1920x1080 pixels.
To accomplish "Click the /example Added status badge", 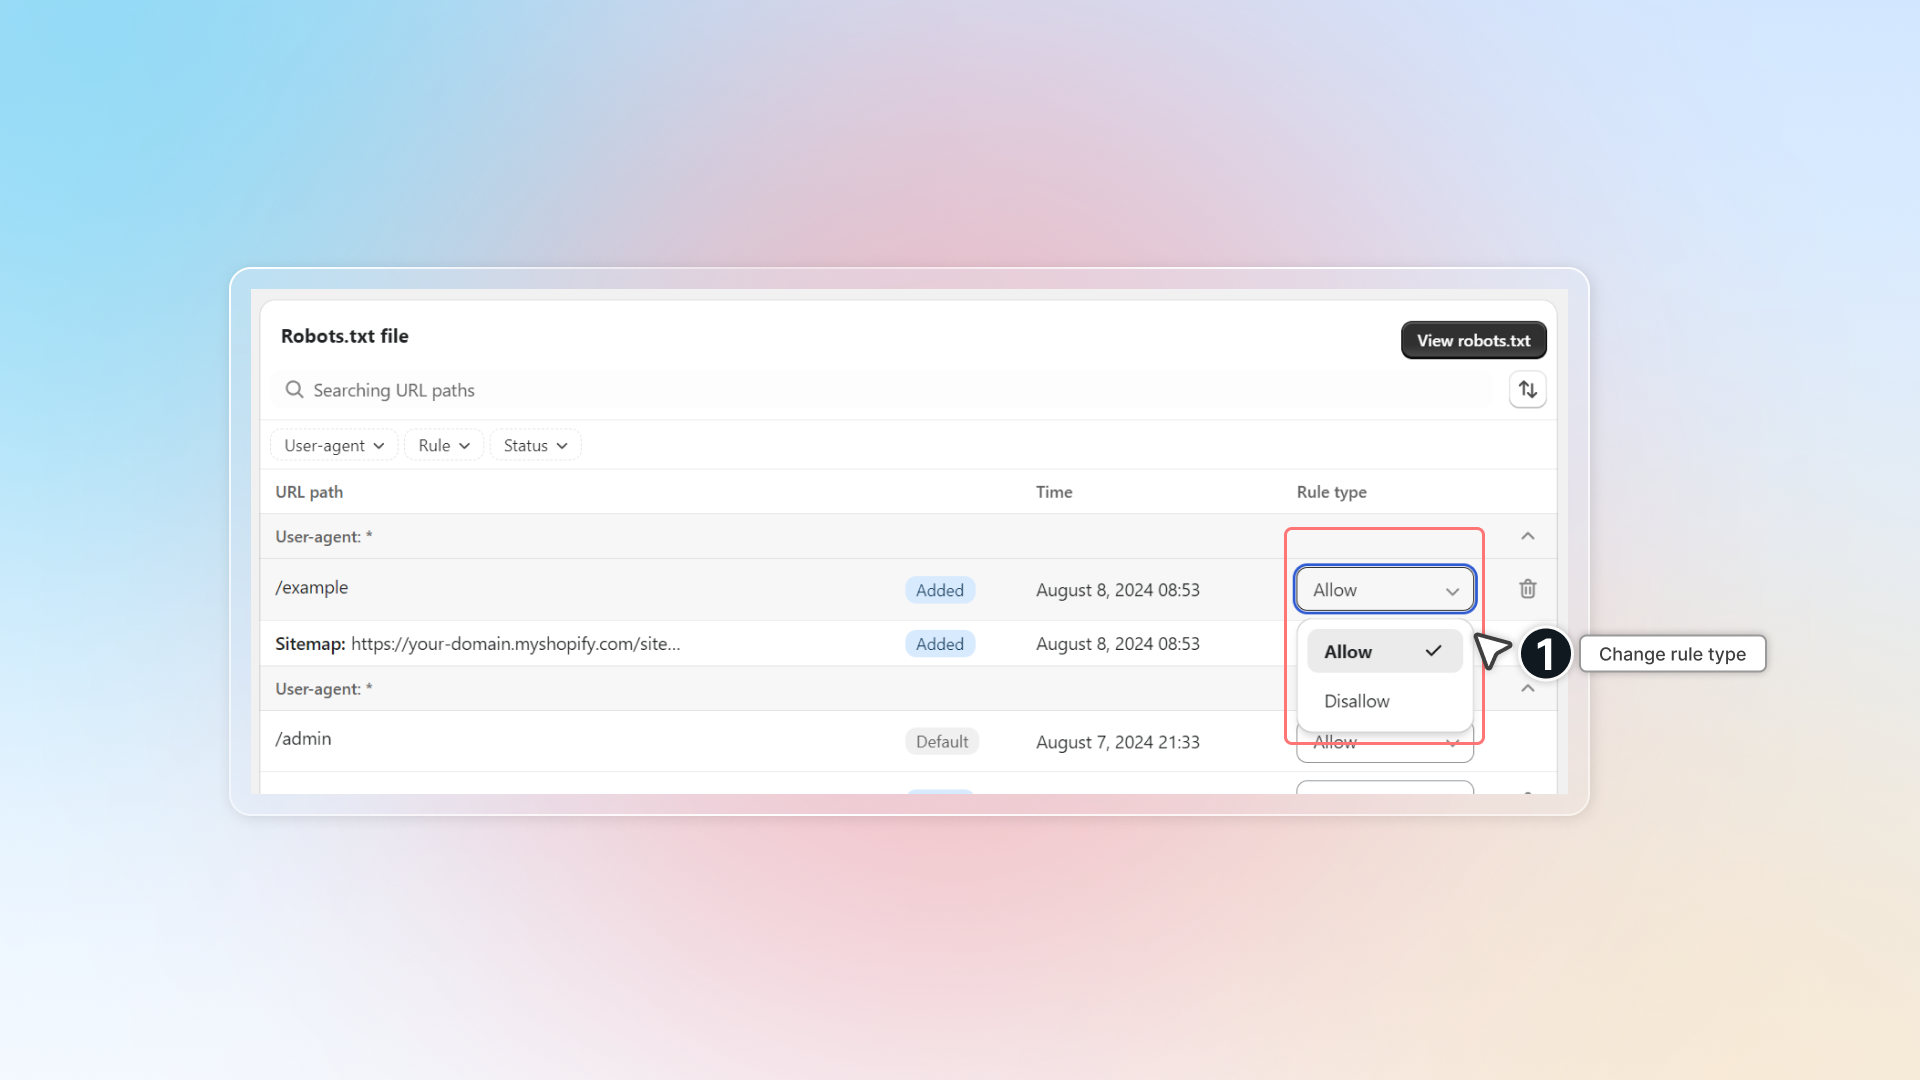I will click(939, 590).
